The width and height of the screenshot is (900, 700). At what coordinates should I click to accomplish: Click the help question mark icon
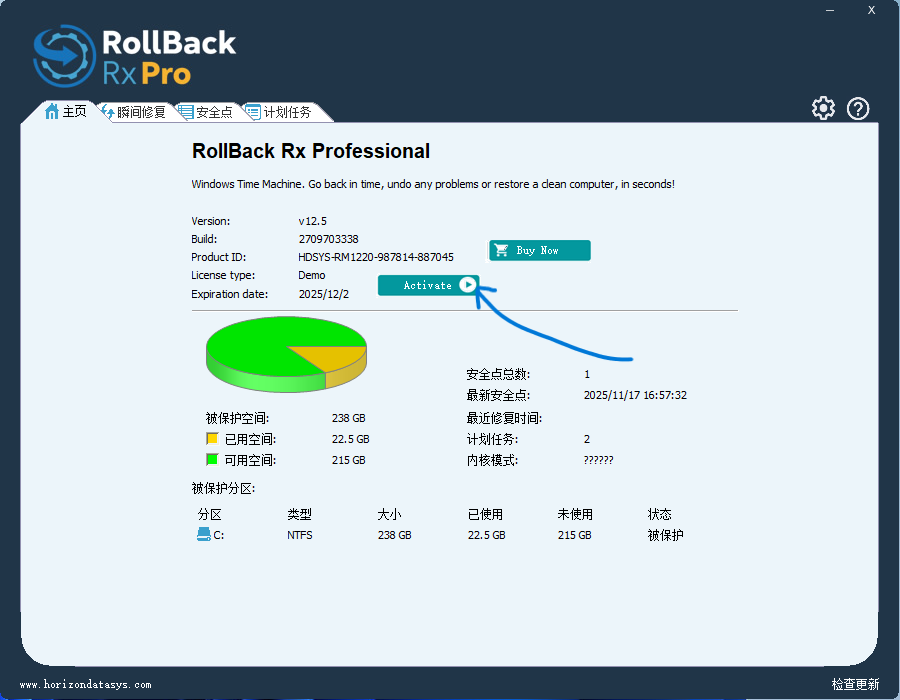[x=858, y=109]
